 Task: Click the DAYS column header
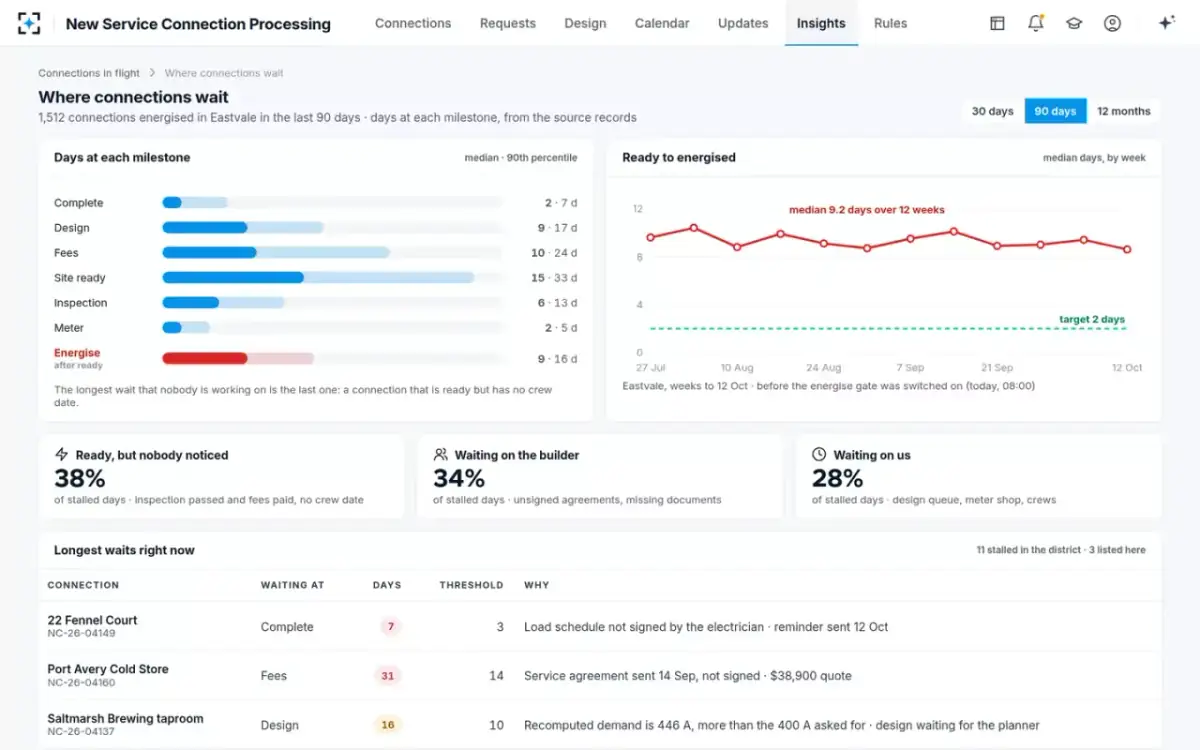tap(387, 585)
